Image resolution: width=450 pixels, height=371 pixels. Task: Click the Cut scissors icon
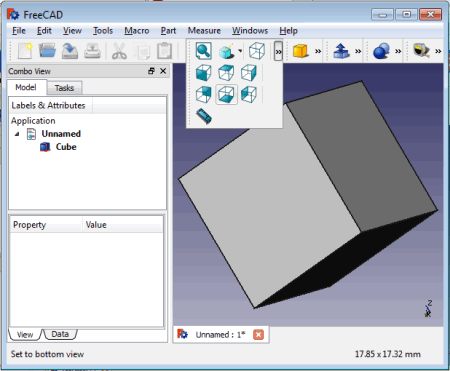119,51
